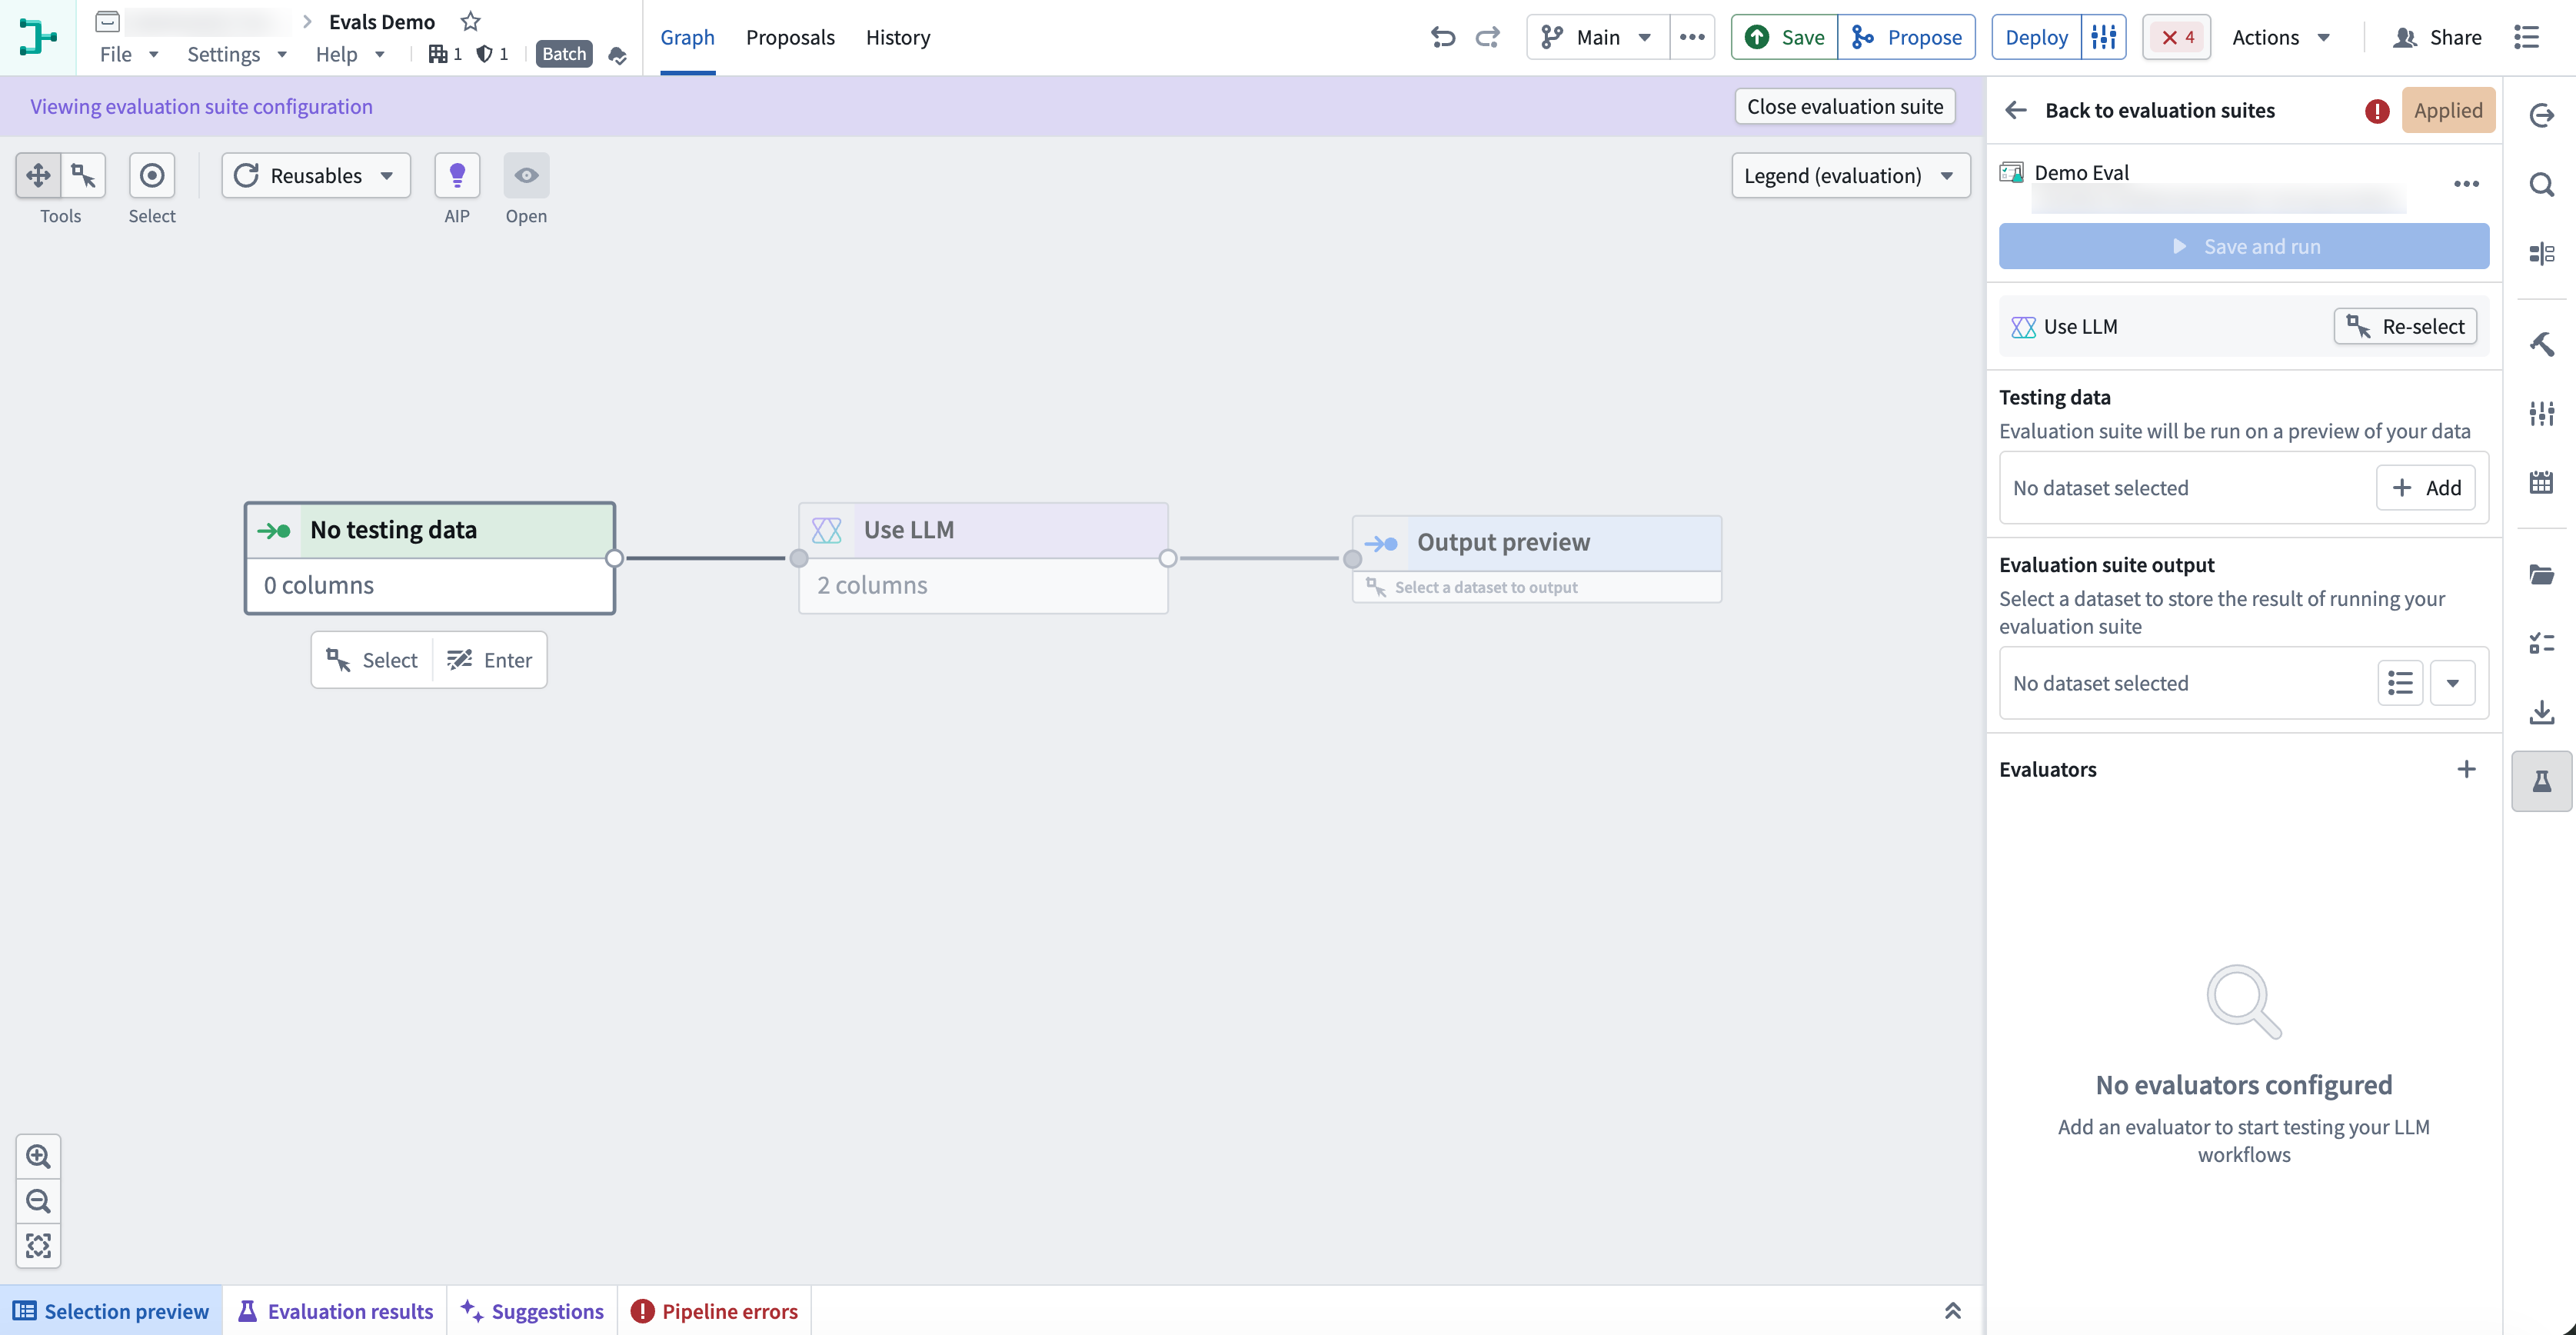Open the Main branch dropdown
2576x1335 pixels.
click(1597, 37)
